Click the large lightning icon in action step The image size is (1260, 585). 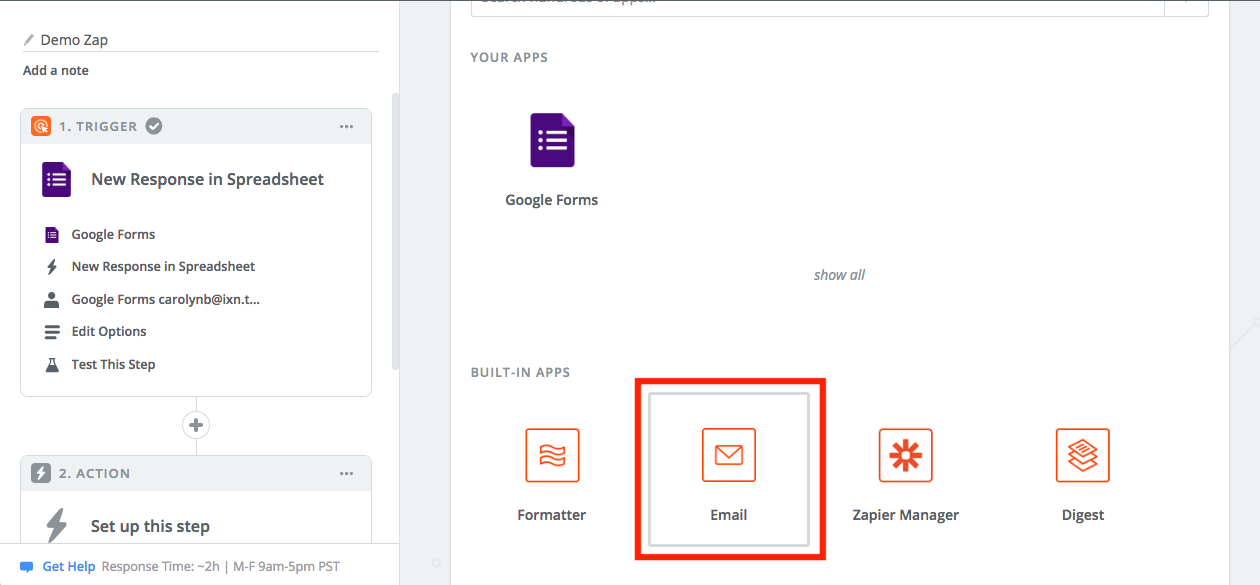57,526
